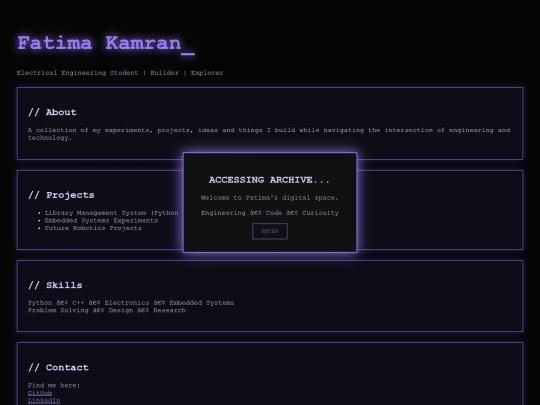
Task: Click 'Welcome to Fatima's digital space.' text
Action: pos(269,198)
